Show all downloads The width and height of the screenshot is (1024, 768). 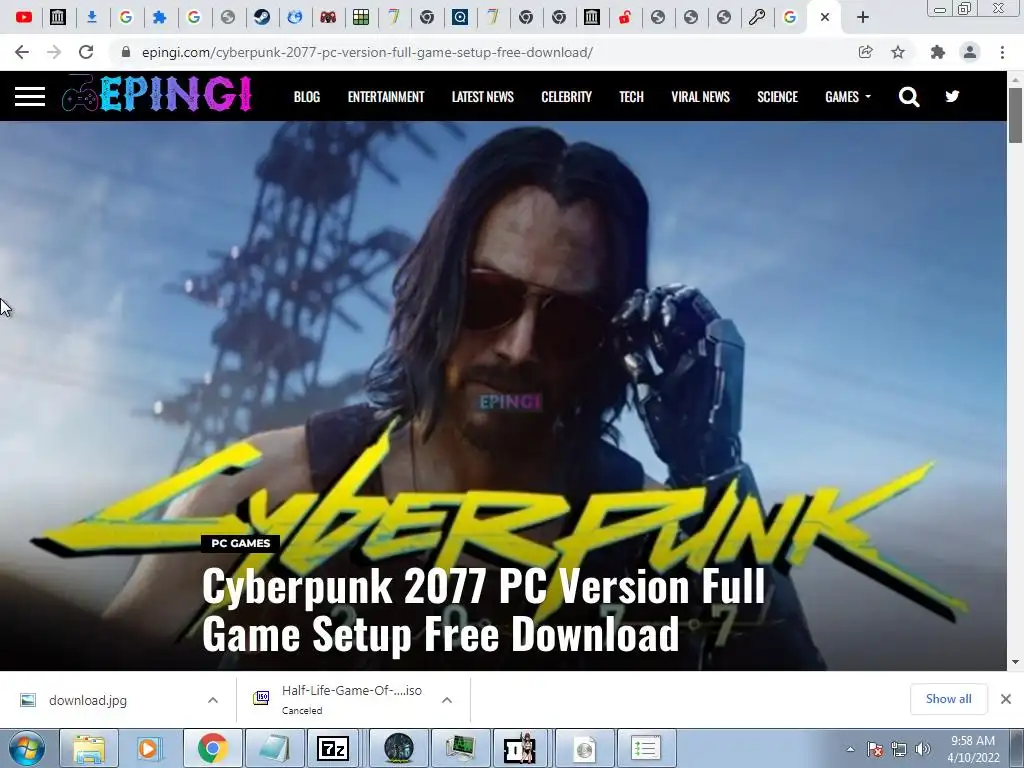tap(948, 699)
